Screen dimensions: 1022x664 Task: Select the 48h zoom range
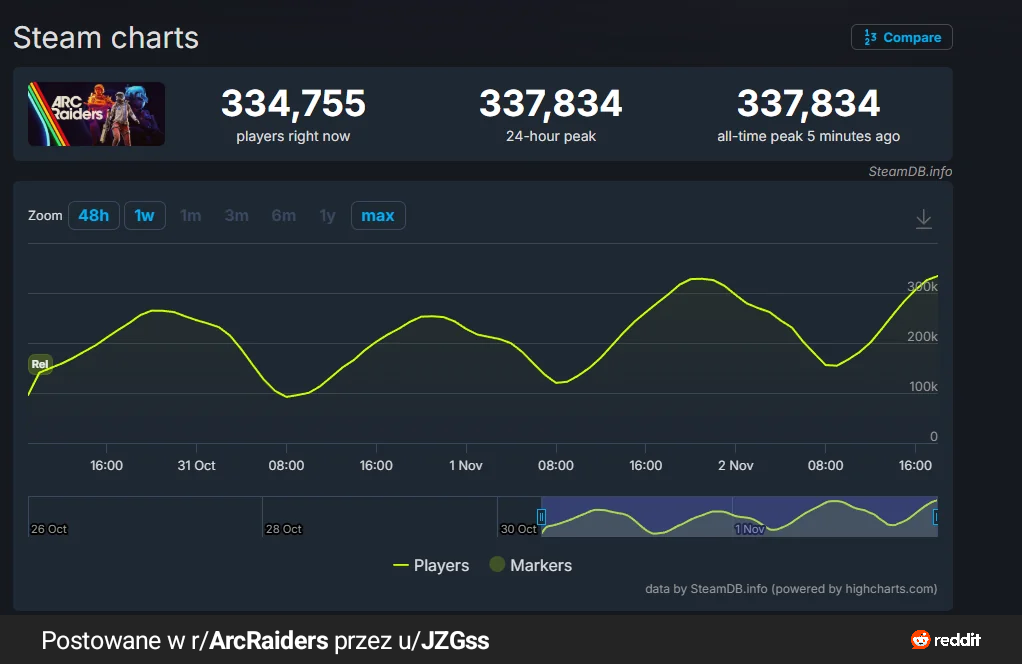click(x=93, y=216)
